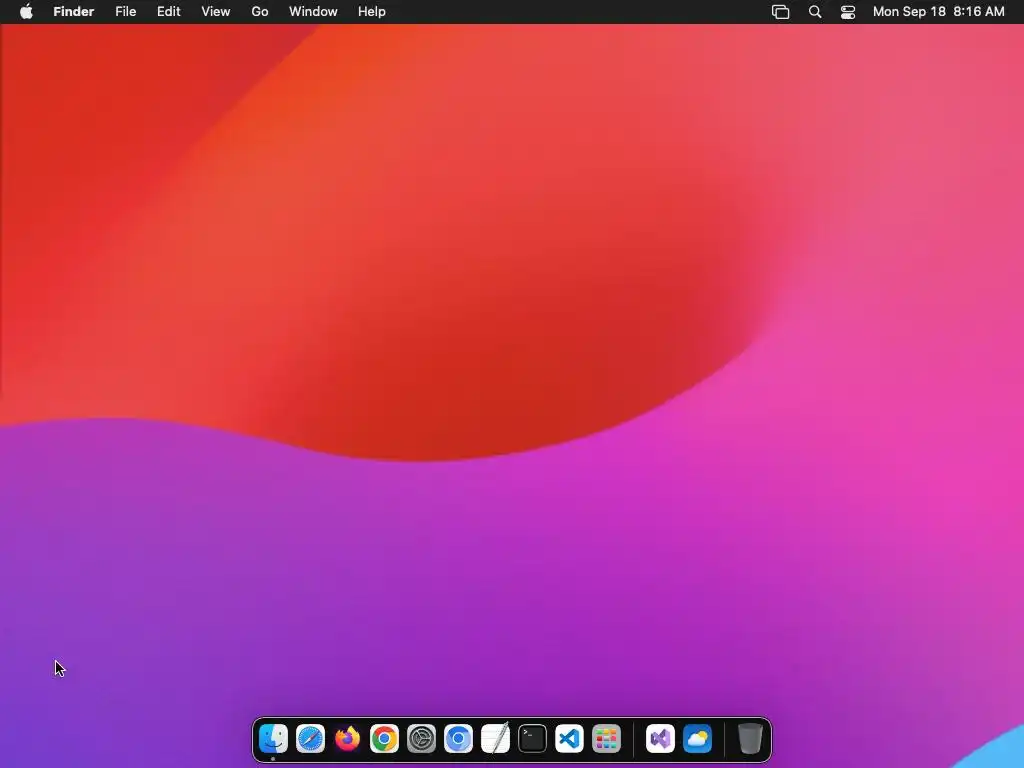
Task: Open the Edit menu
Action: coord(168,12)
